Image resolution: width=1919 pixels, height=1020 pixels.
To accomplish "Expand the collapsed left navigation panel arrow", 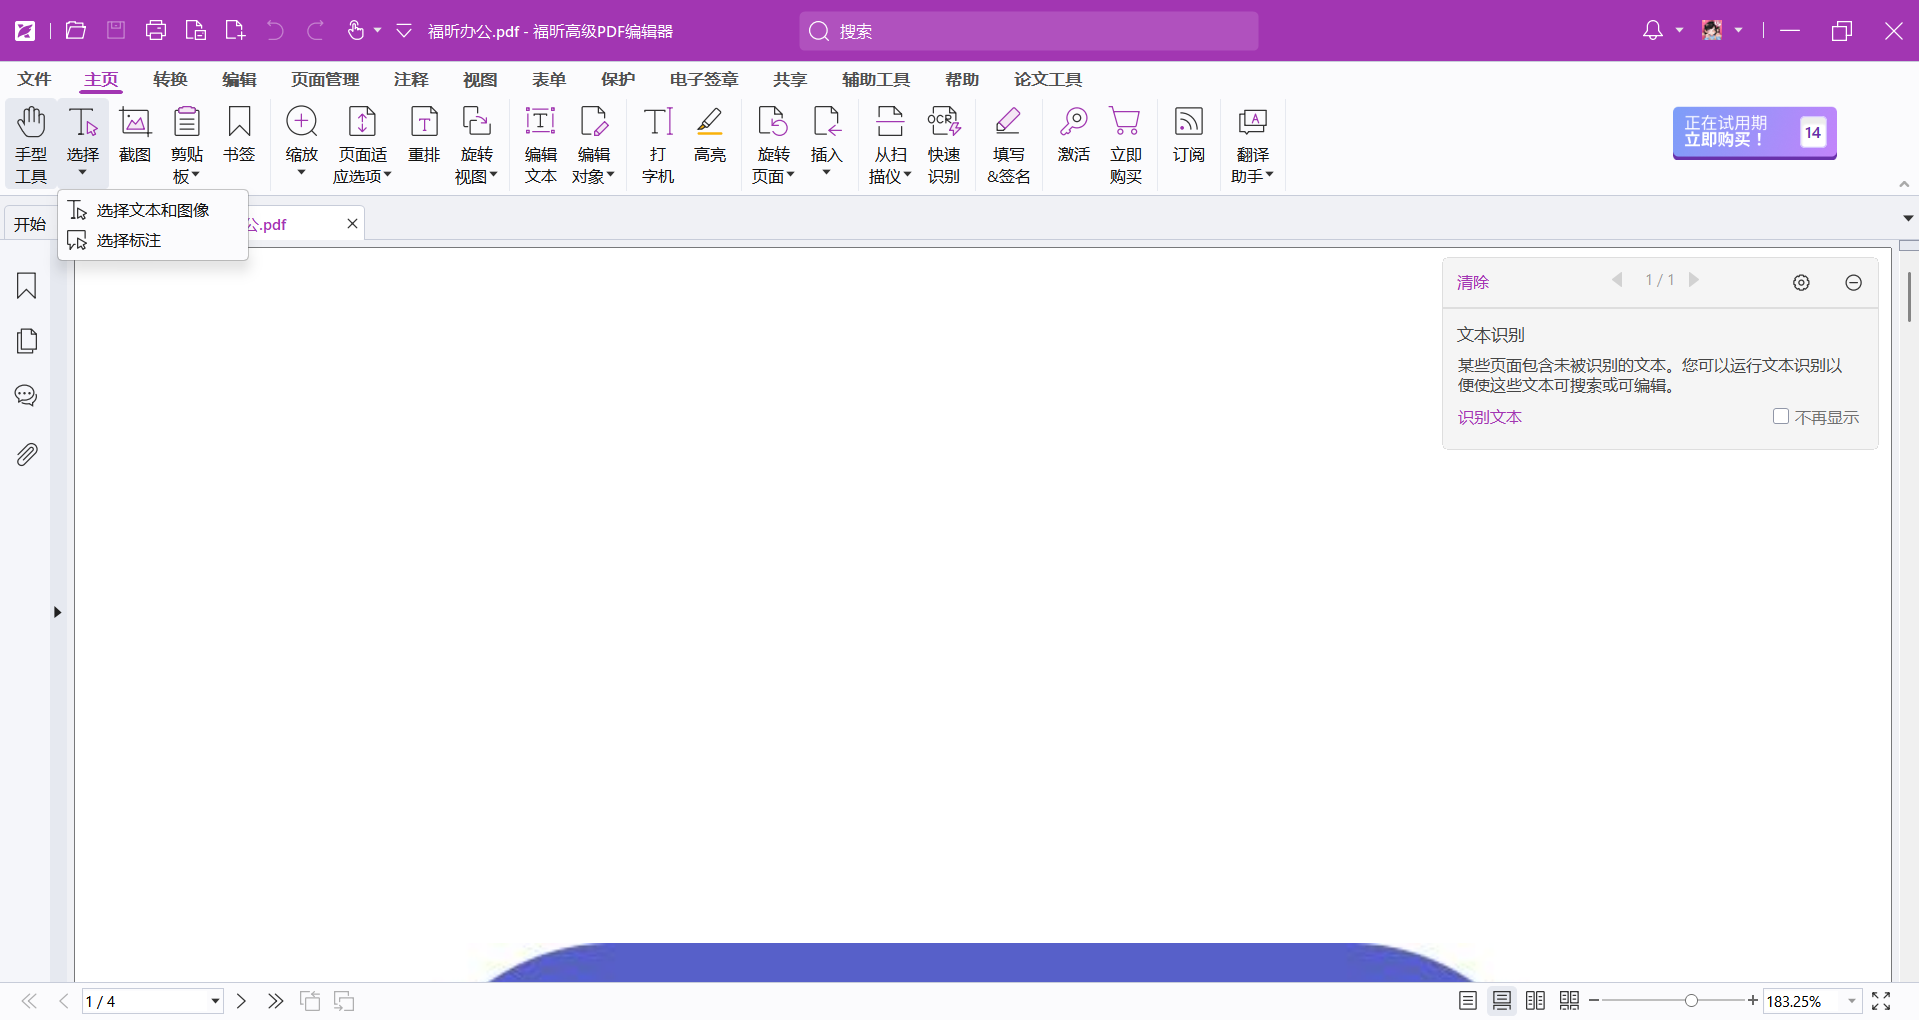I will pos(57,612).
